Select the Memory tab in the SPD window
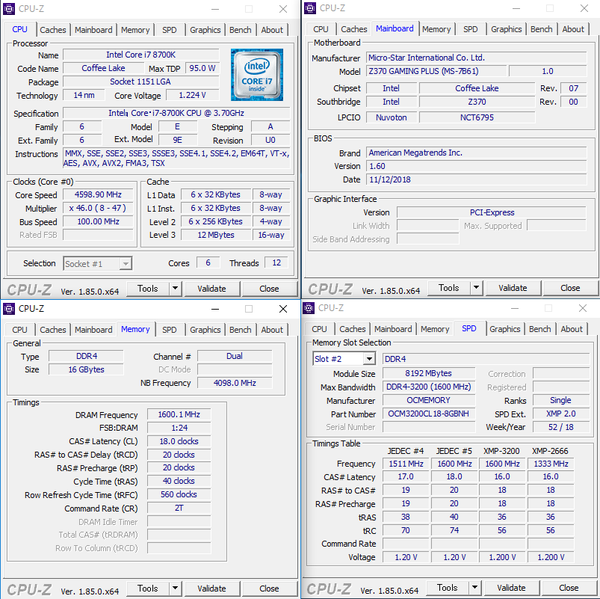This screenshot has height=599, width=600. click(x=435, y=329)
